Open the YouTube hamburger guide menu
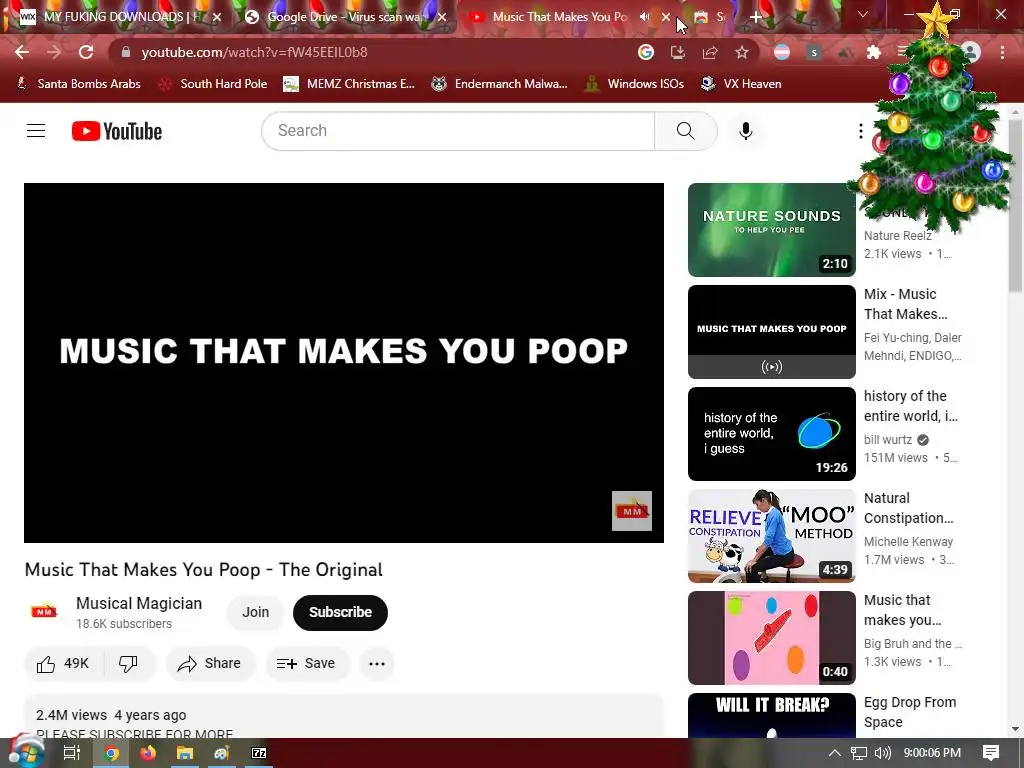1024x768 pixels. (x=36, y=131)
